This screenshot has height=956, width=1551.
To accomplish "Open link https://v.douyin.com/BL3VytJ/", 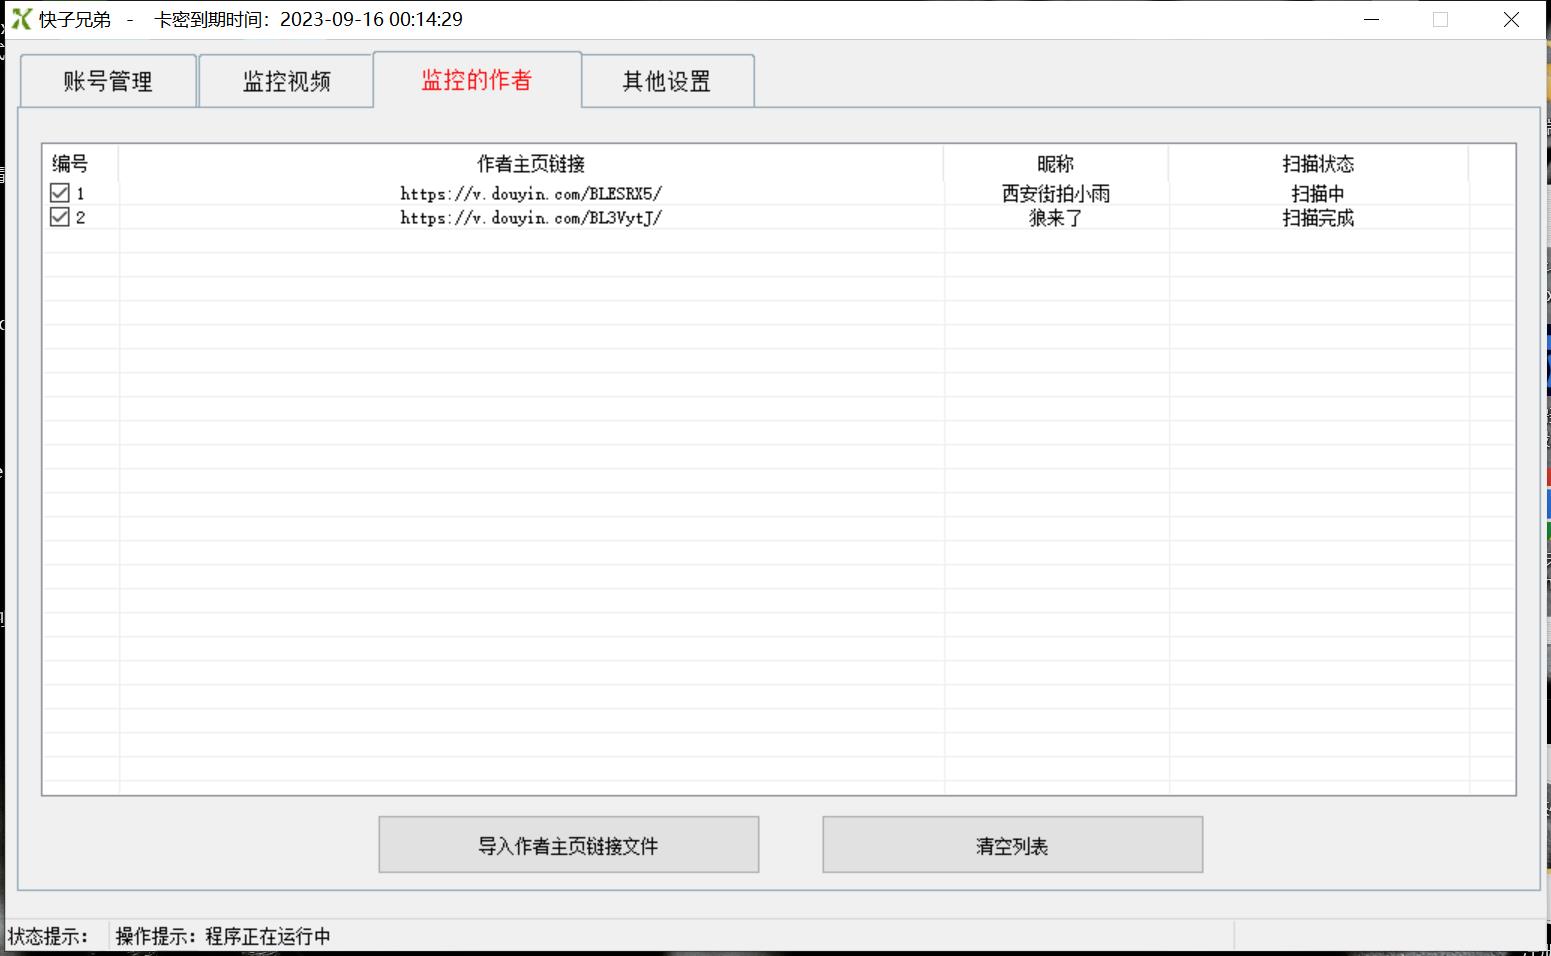I will [531, 217].
